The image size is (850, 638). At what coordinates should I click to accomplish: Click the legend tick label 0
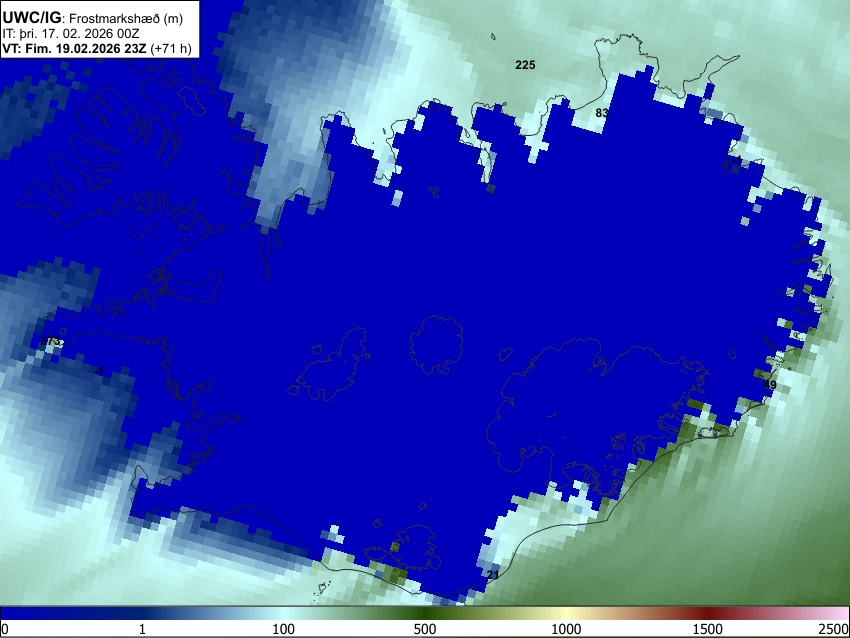click(x=5, y=629)
